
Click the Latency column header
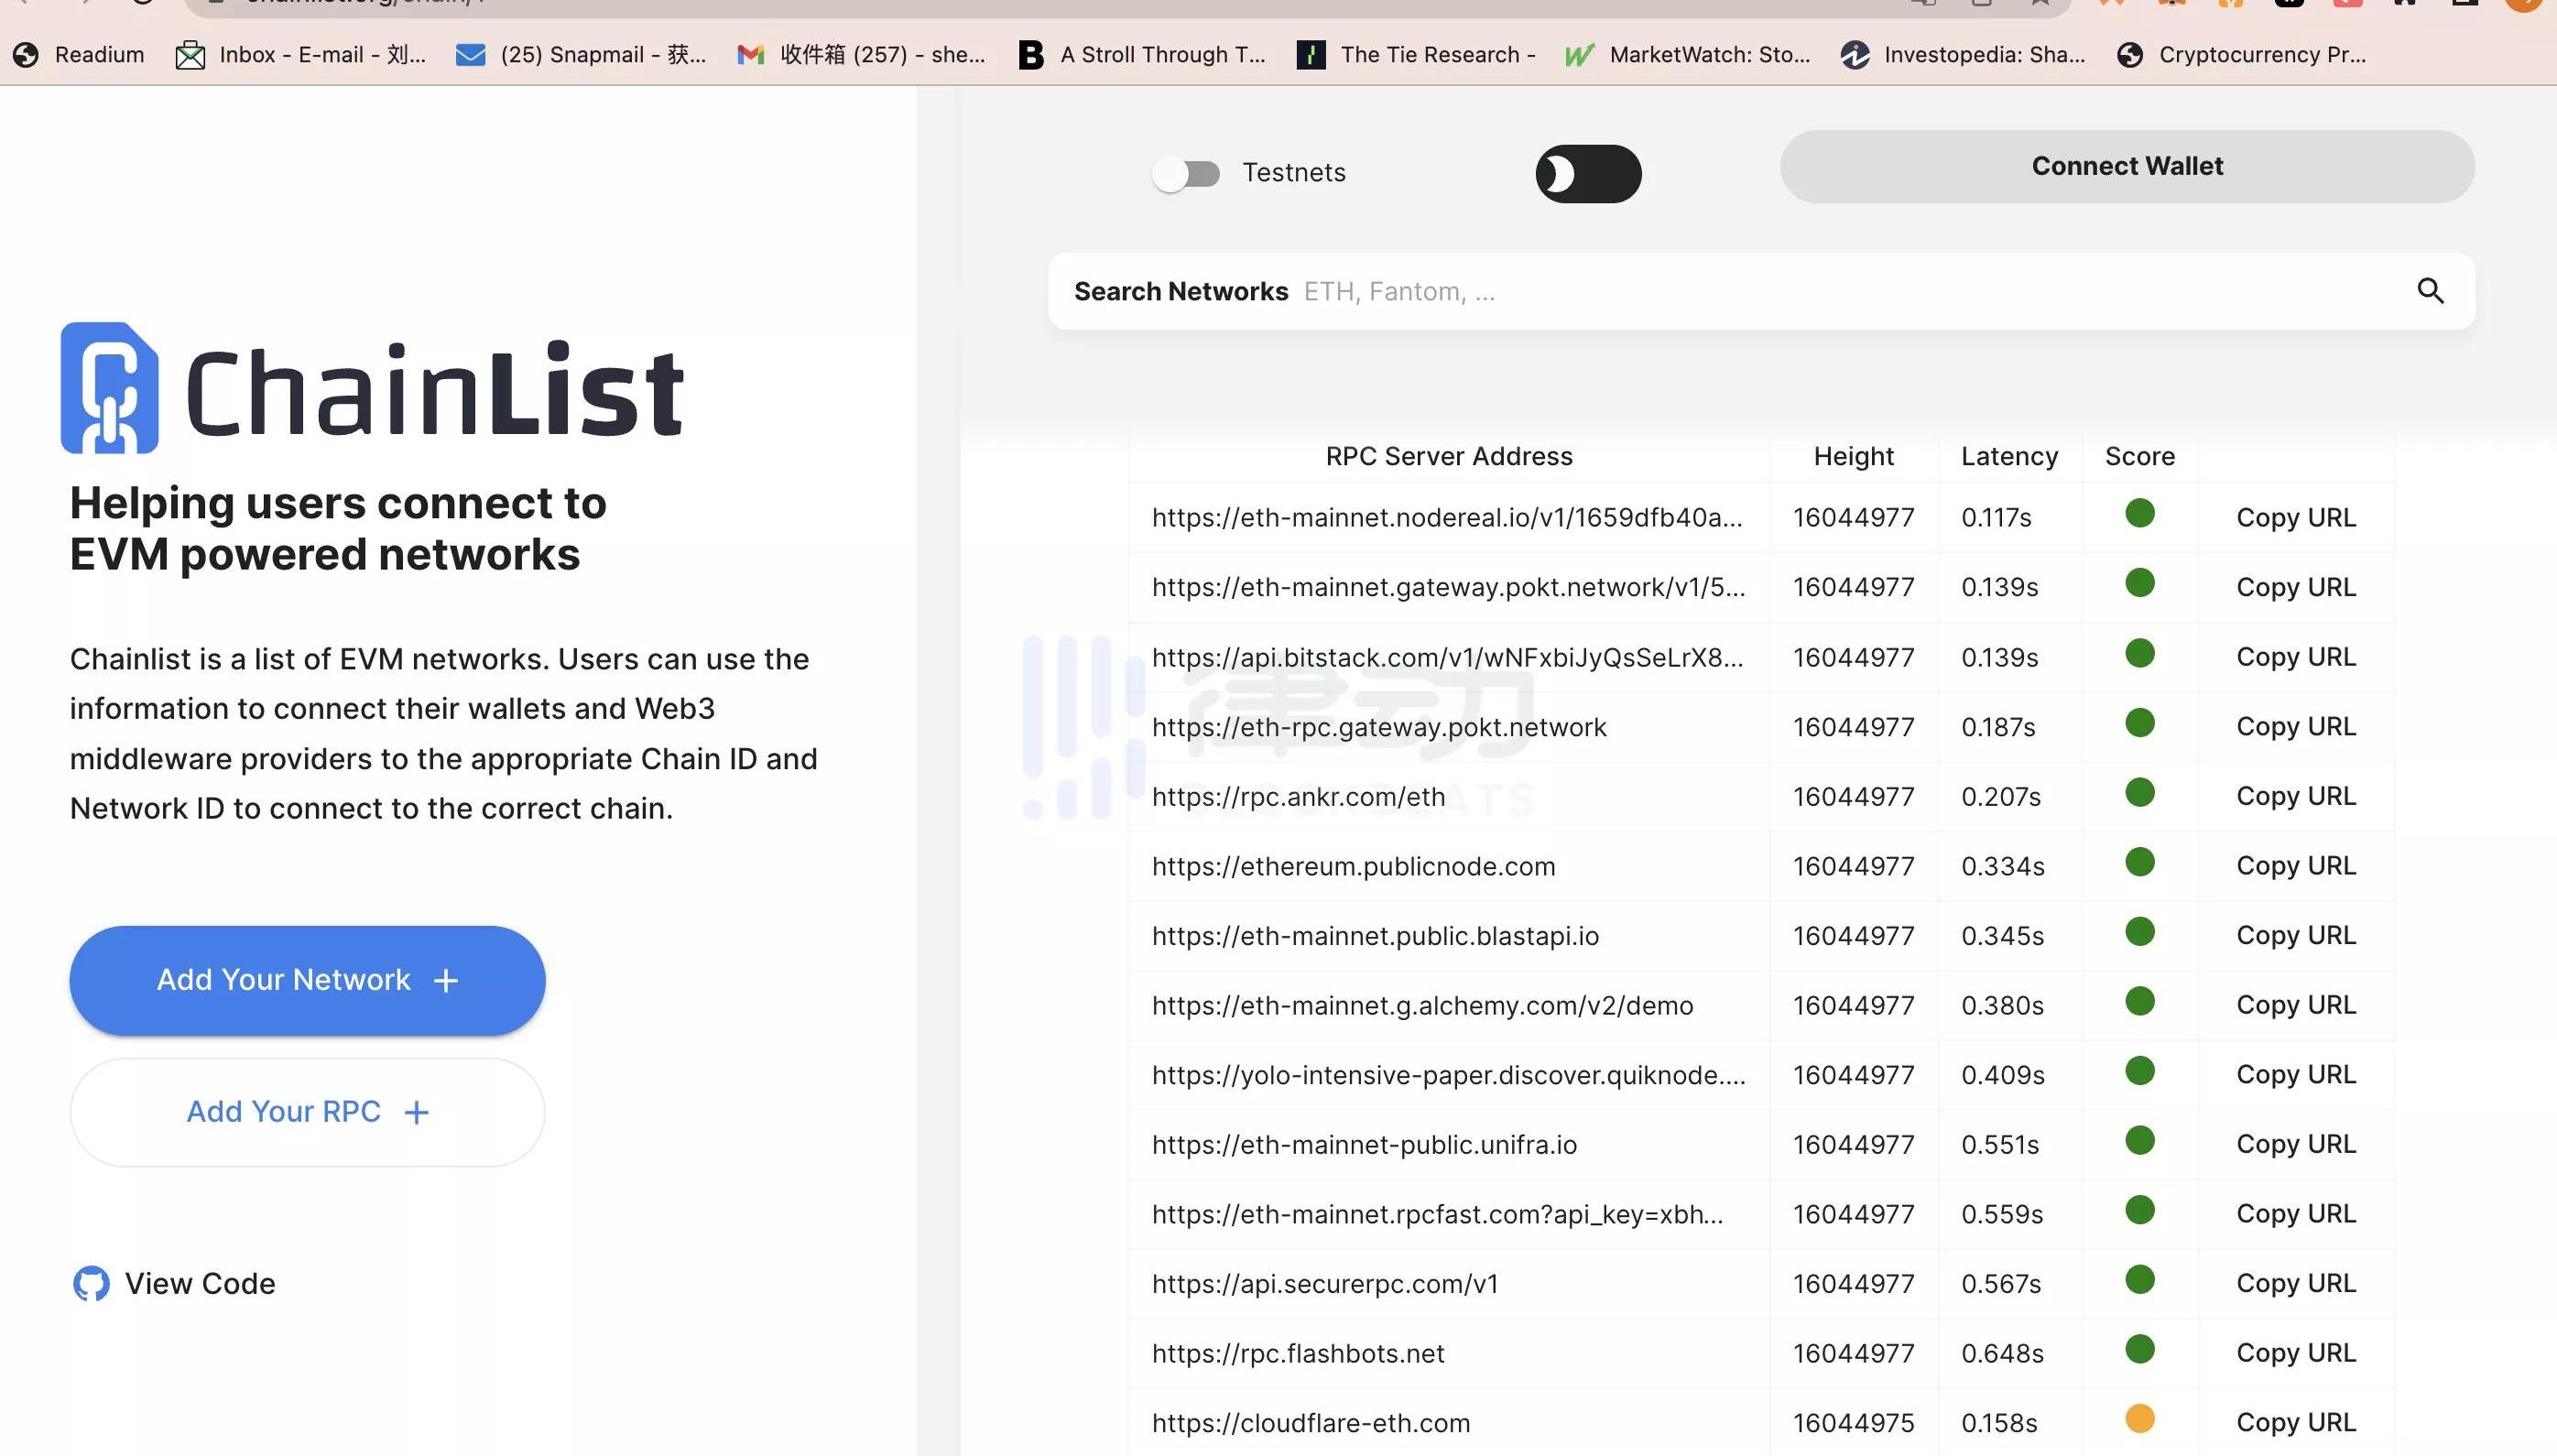[x=2009, y=456]
